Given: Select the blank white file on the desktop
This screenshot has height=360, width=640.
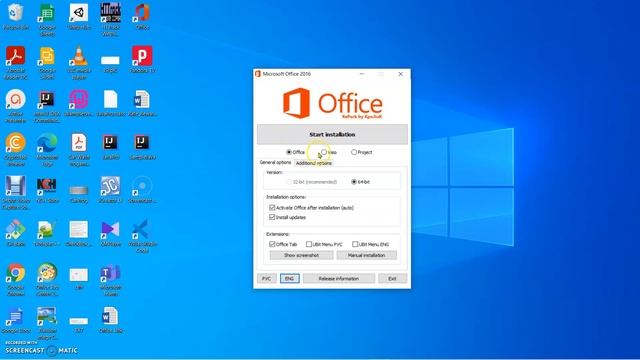Looking at the screenshot, I should (110, 103).
